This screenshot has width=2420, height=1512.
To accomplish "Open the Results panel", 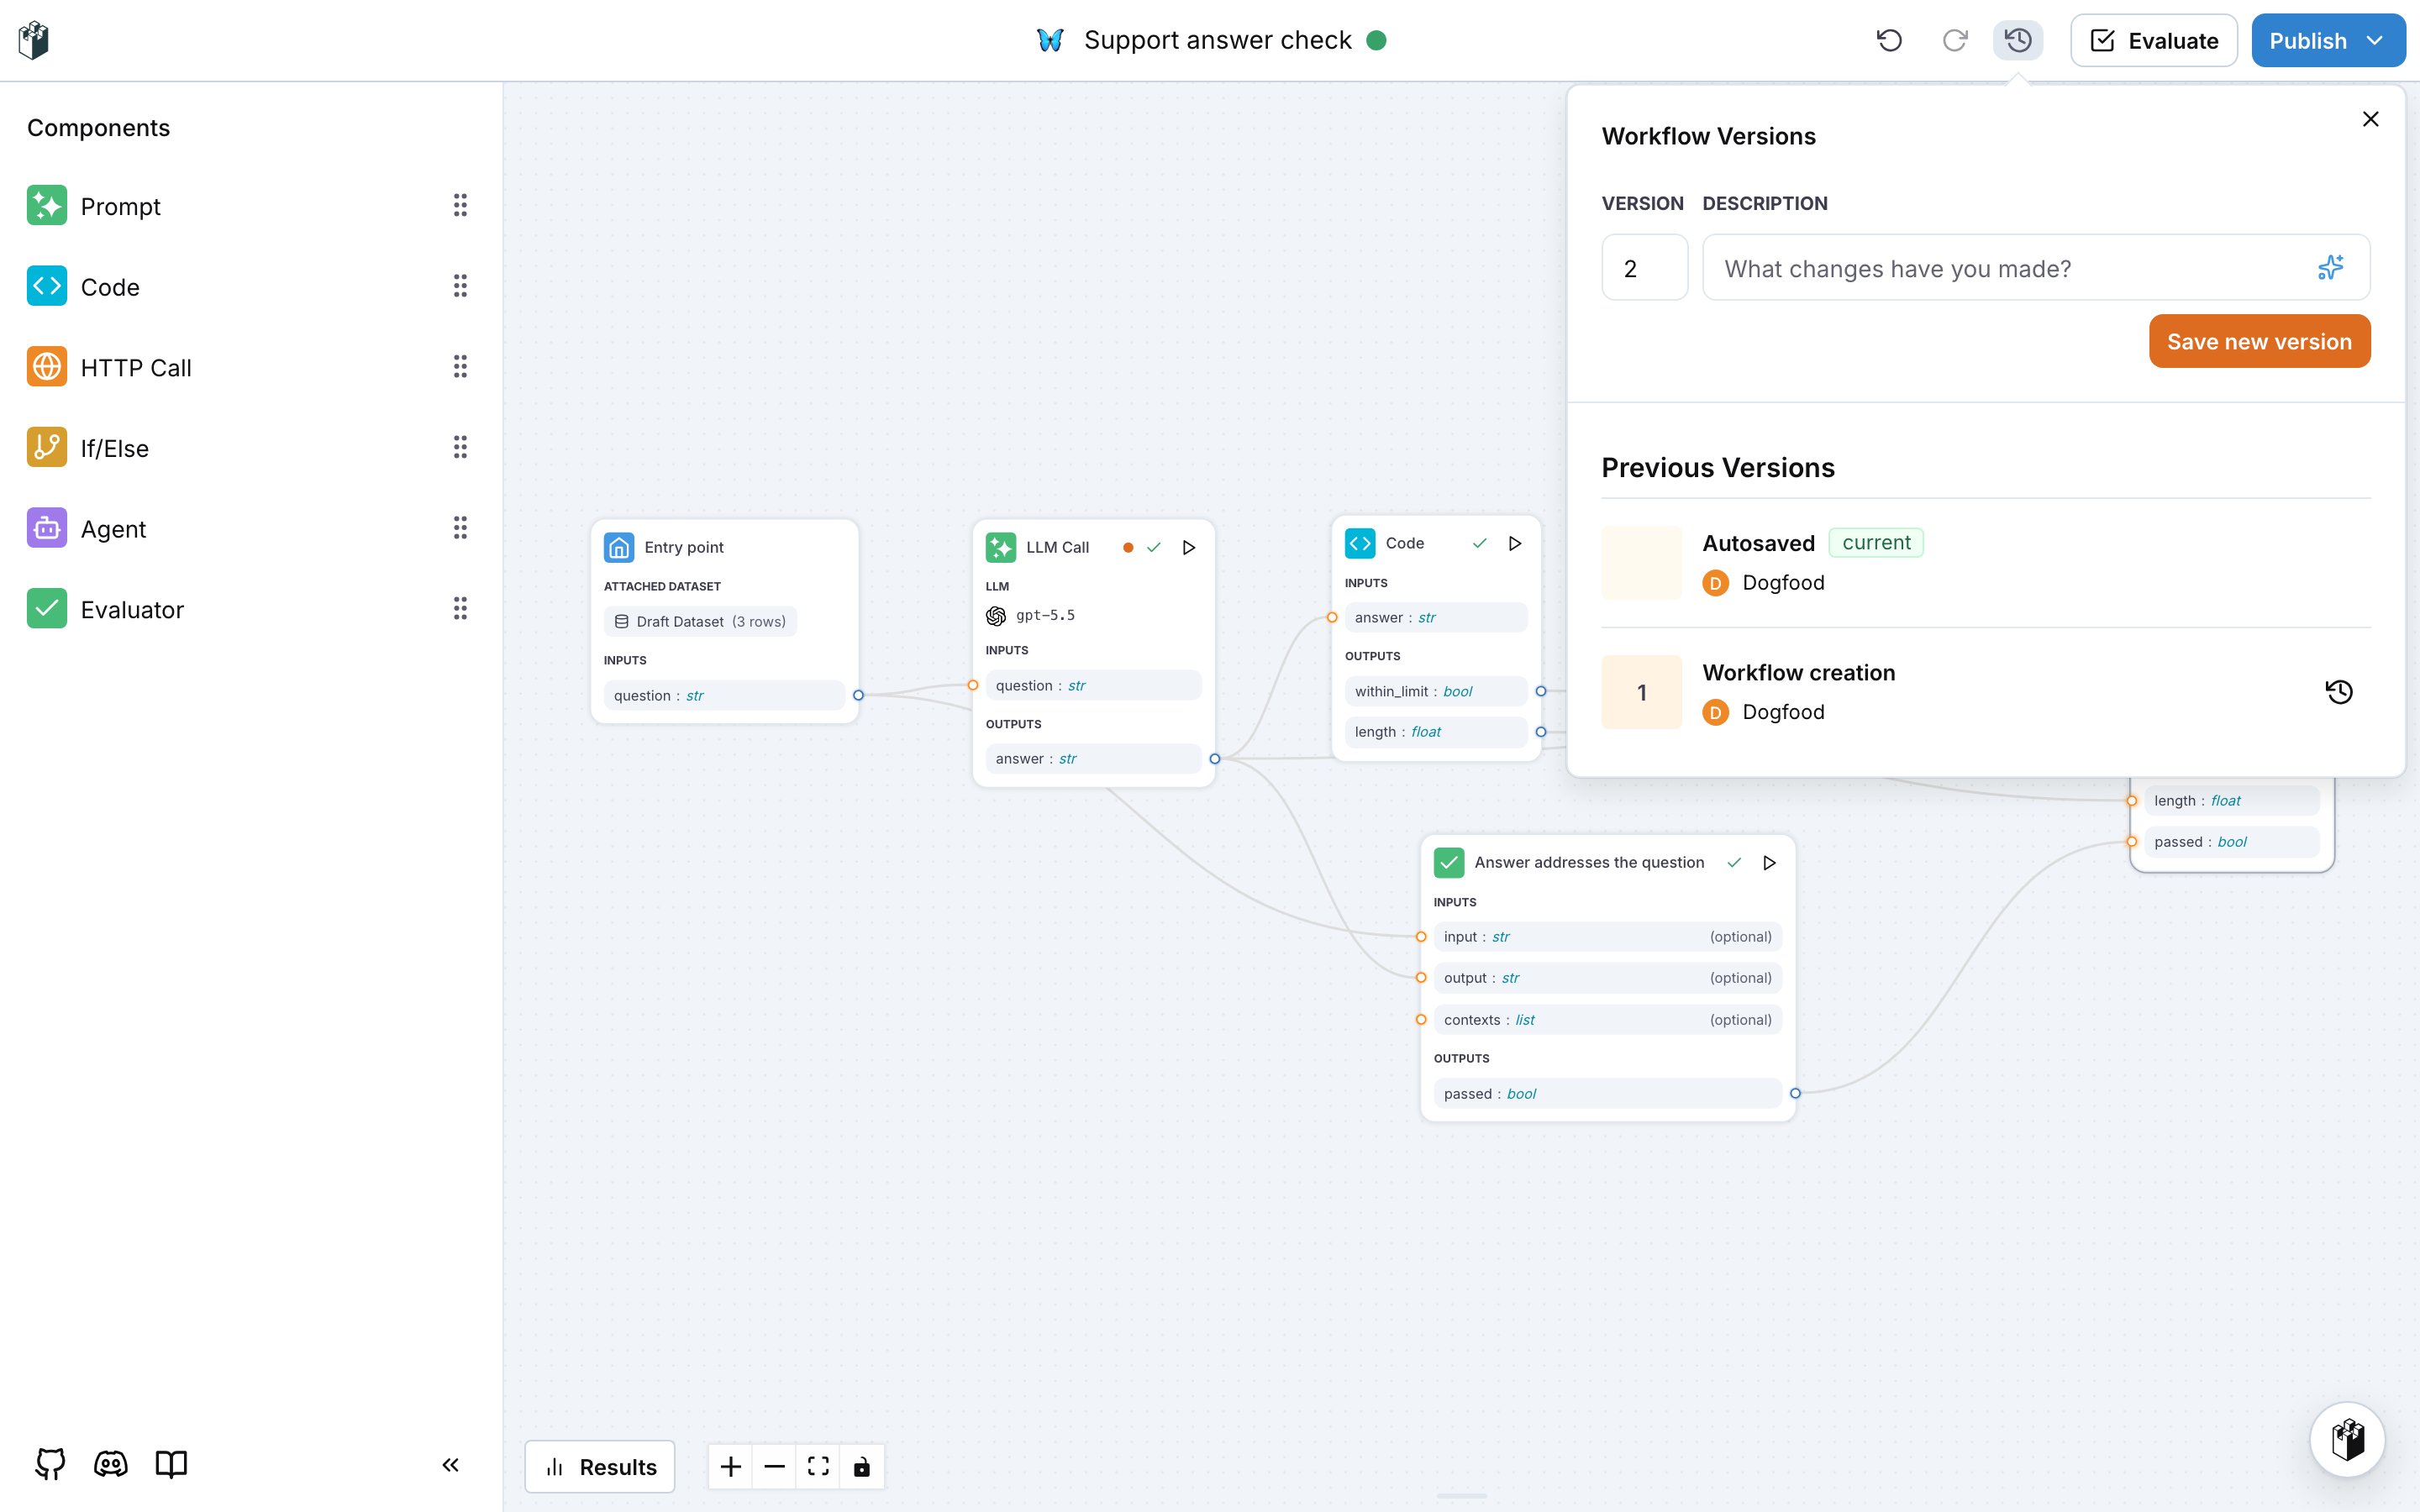I will [x=600, y=1467].
